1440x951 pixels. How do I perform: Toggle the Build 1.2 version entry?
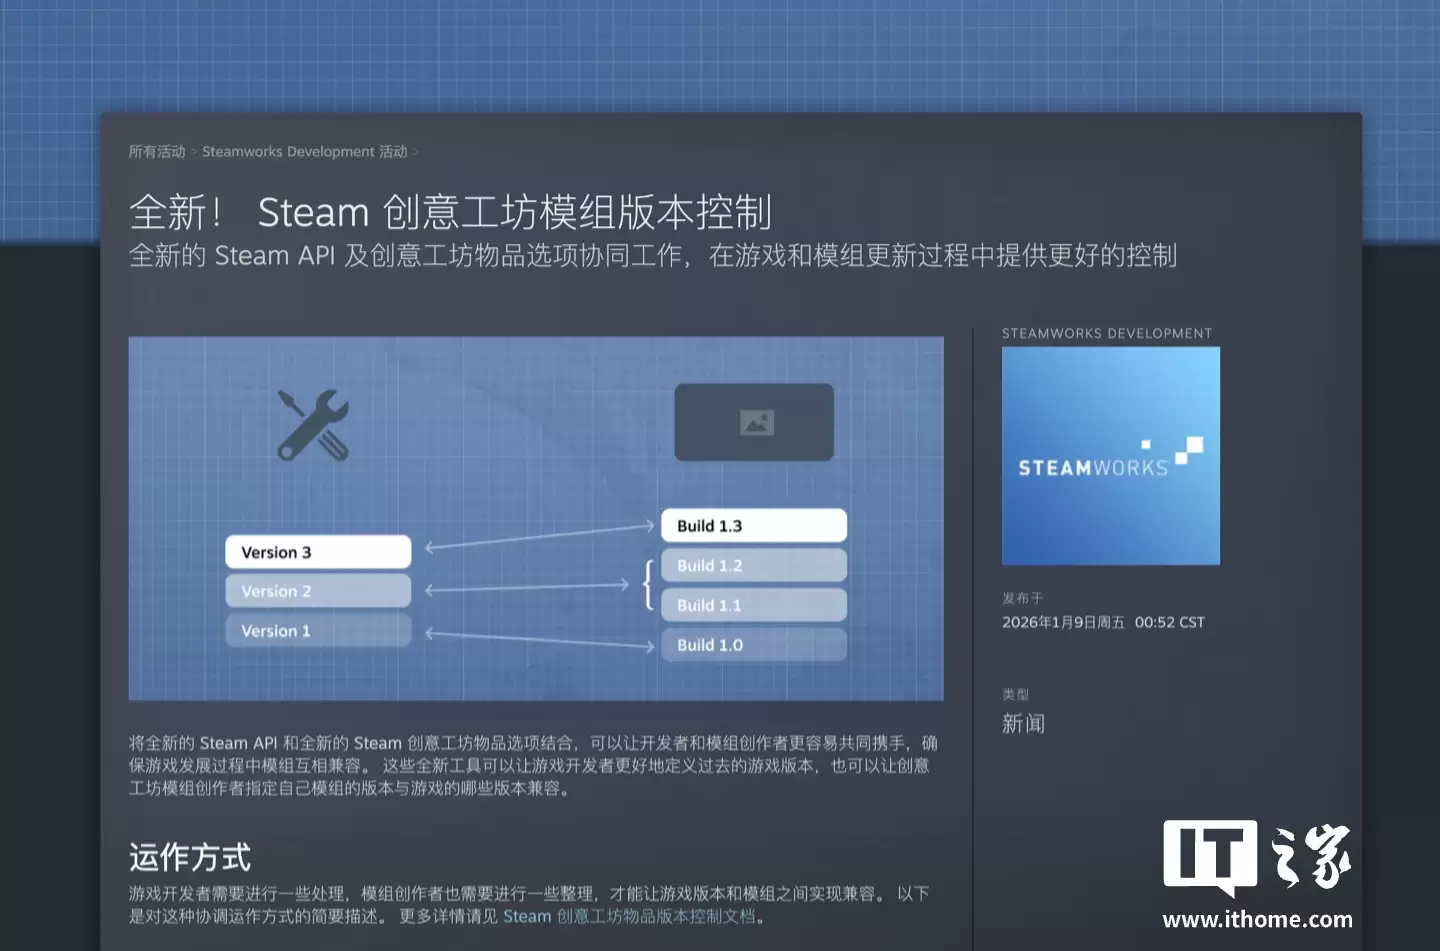pos(754,565)
